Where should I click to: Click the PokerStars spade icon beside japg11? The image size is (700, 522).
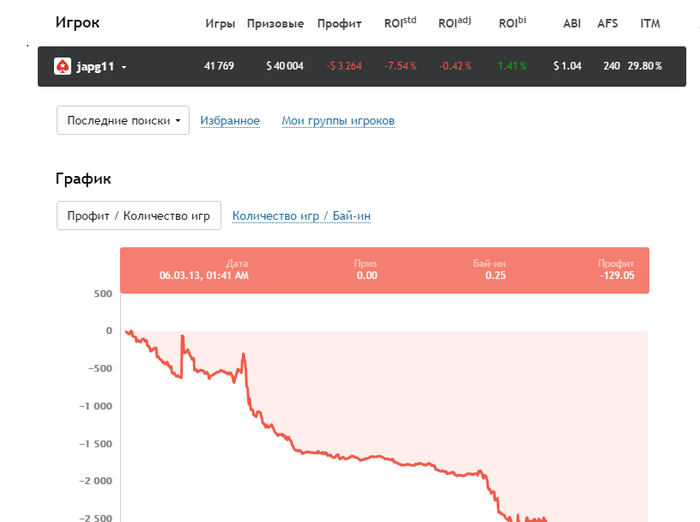tap(62, 66)
